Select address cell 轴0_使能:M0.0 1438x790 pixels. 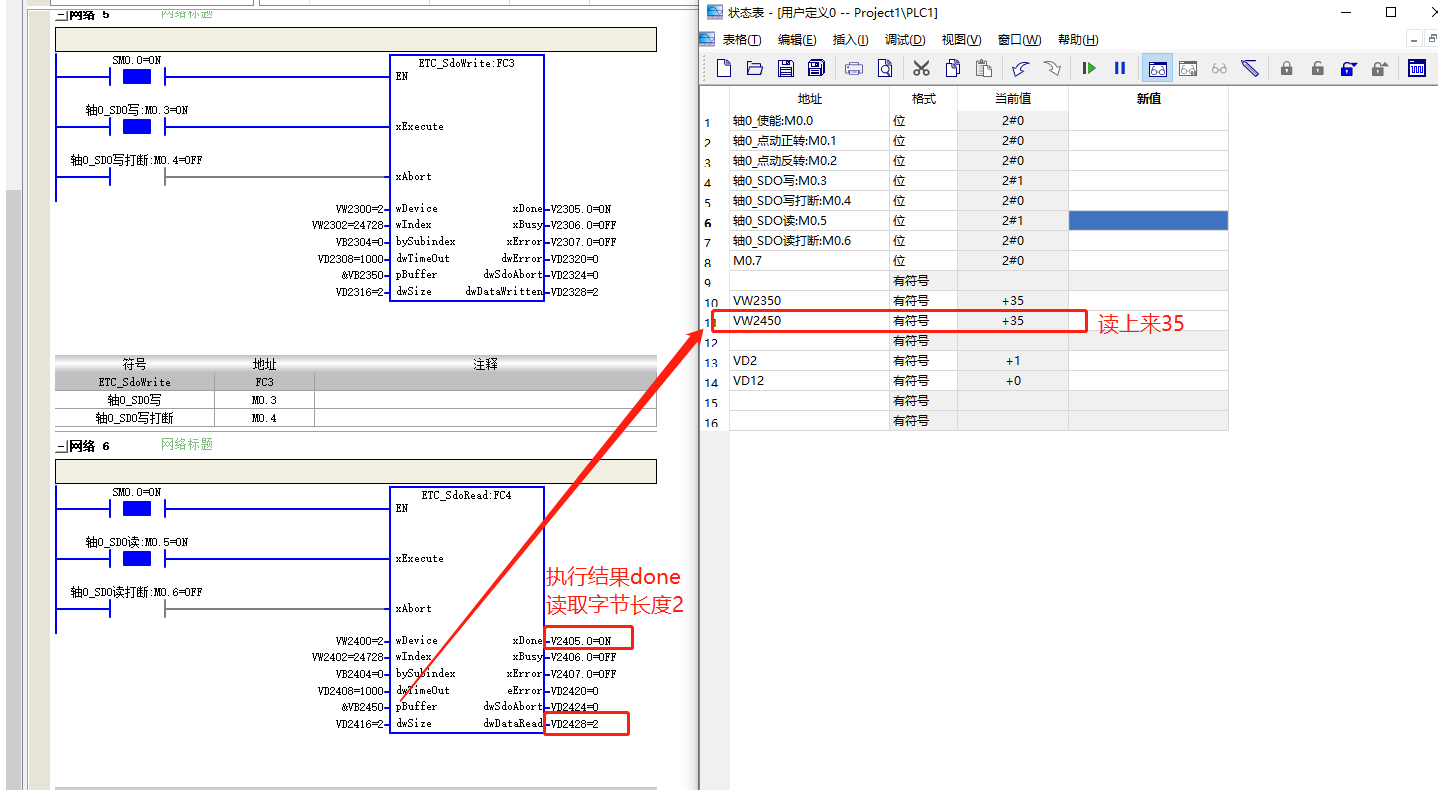809,121
